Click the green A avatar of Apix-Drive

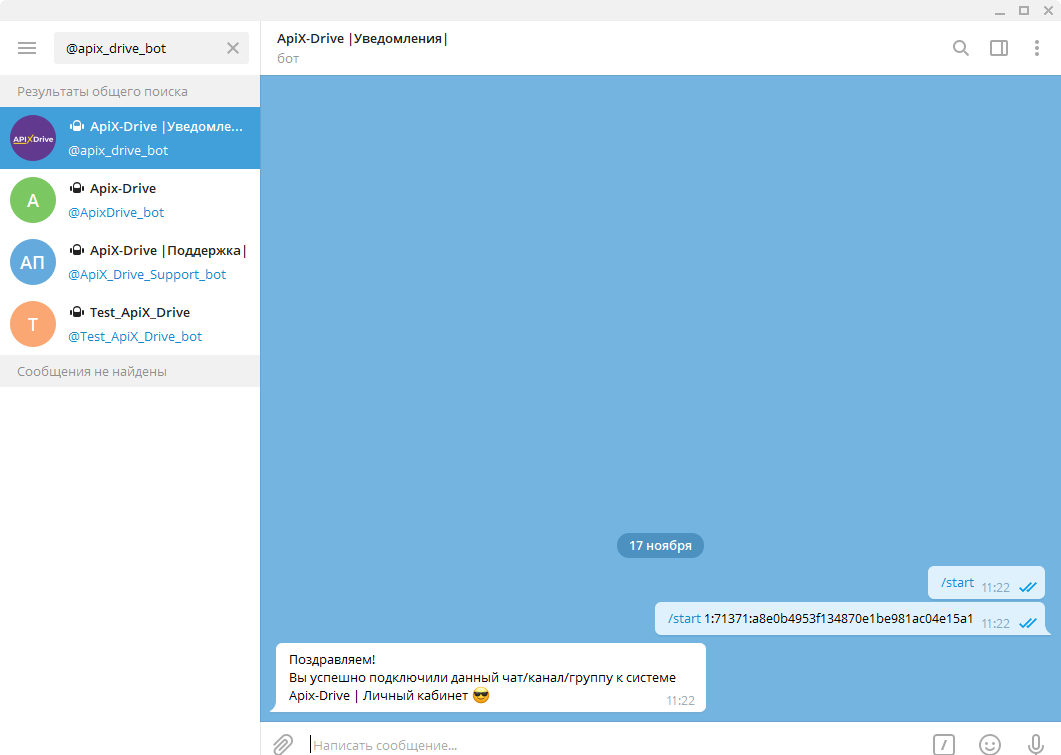(x=33, y=200)
